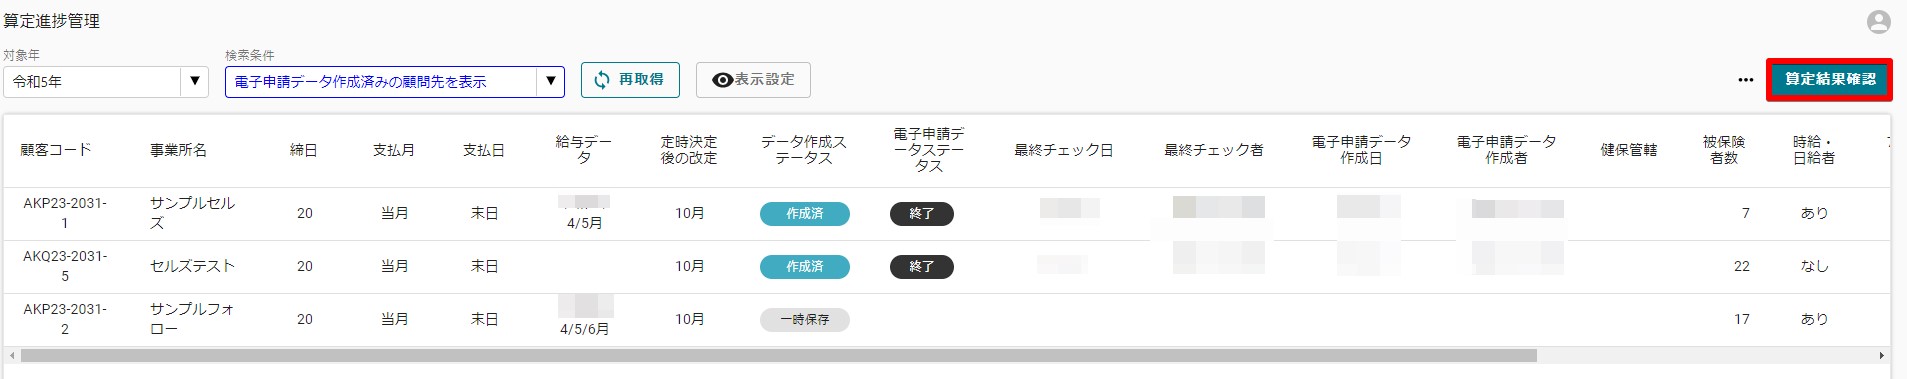Sort by 顧客コード column header
The image size is (1907, 379).
[x=56, y=150]
